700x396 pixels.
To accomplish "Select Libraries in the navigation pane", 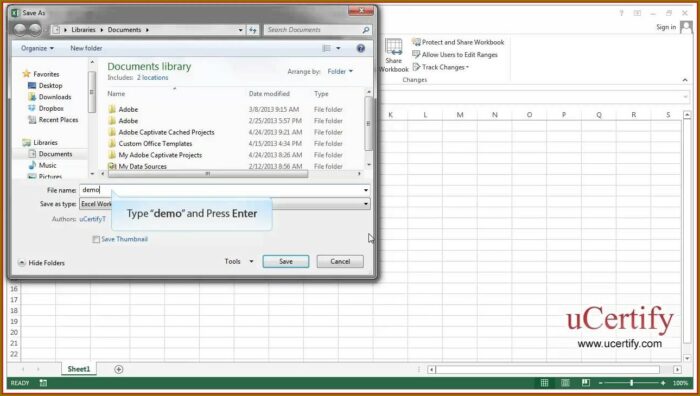I will (40, 143).
